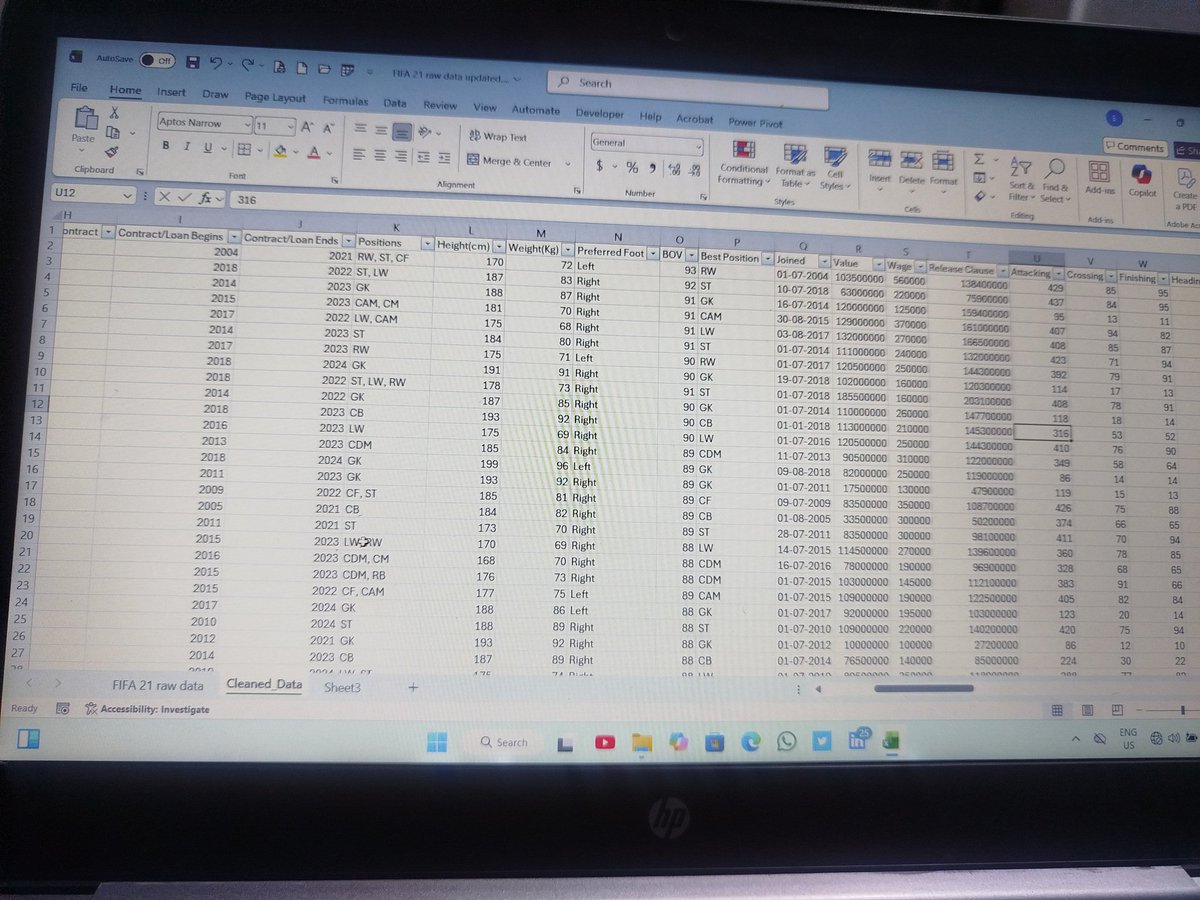Click the Copy icon in Clipboard group

[x=113, y=132]
